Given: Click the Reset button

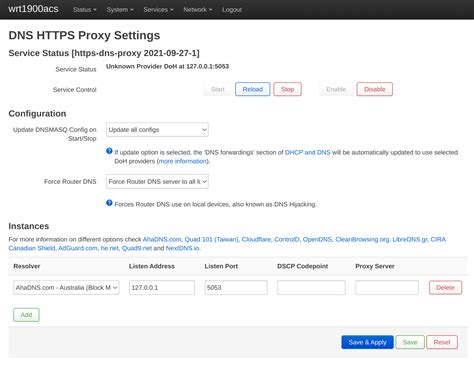Looking at the screenshot, I should 442,342.
